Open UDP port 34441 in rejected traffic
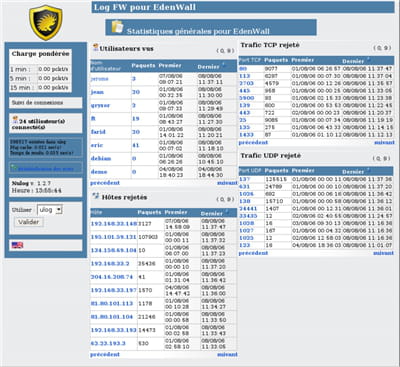The height and width of the screenshot is (367, 400). point(248,208)
